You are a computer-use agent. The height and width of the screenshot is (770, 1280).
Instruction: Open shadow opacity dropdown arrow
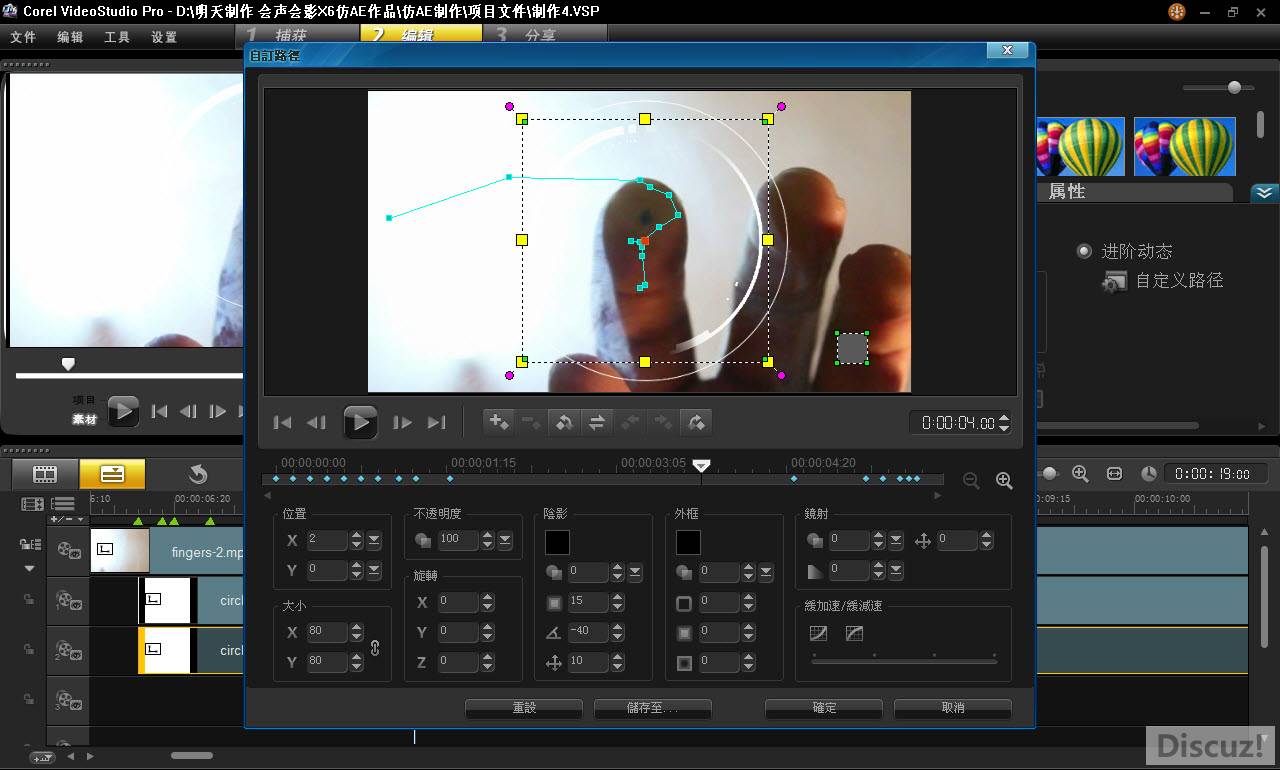(635, 572)
